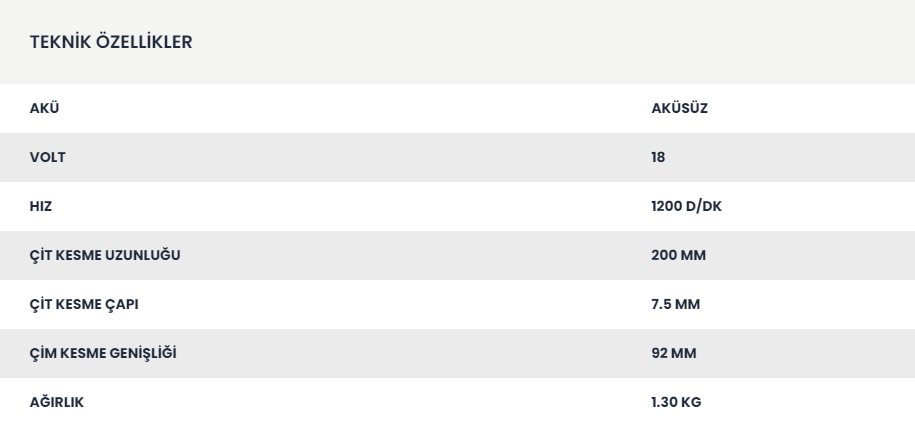The height and width of the screenshot is (427, 915).
Task: Select the VOLT row label
Action: tap(47, 158)
